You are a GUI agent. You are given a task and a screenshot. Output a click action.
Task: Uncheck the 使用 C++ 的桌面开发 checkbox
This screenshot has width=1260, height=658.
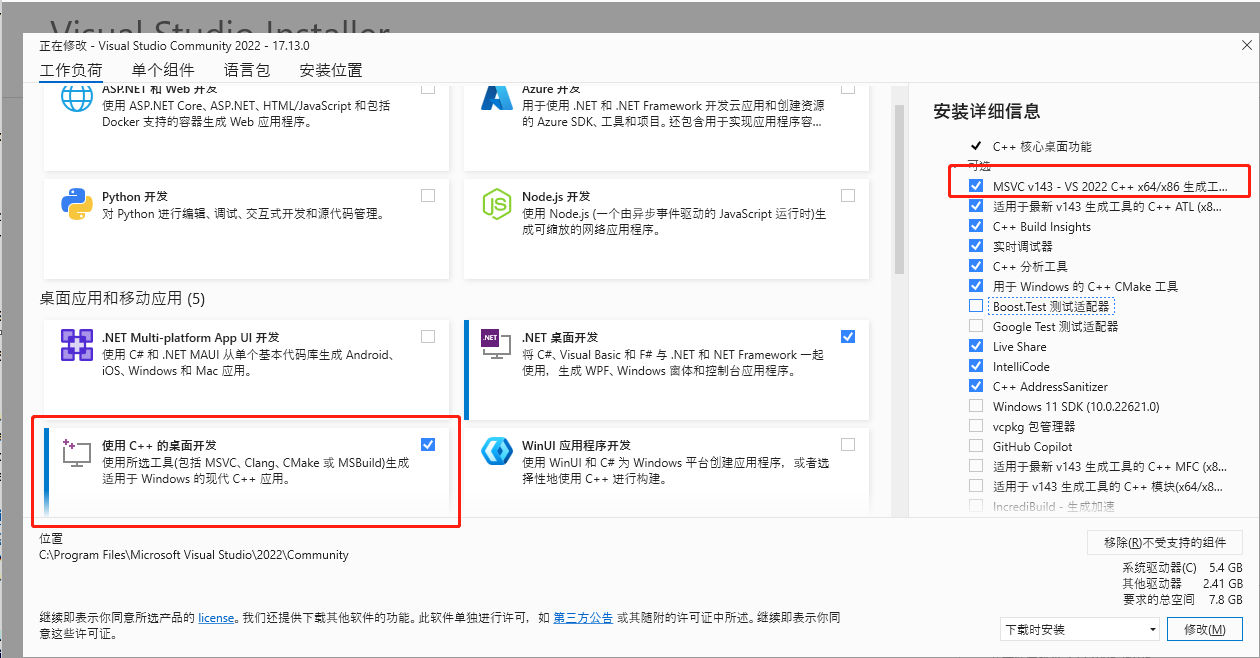428,445
